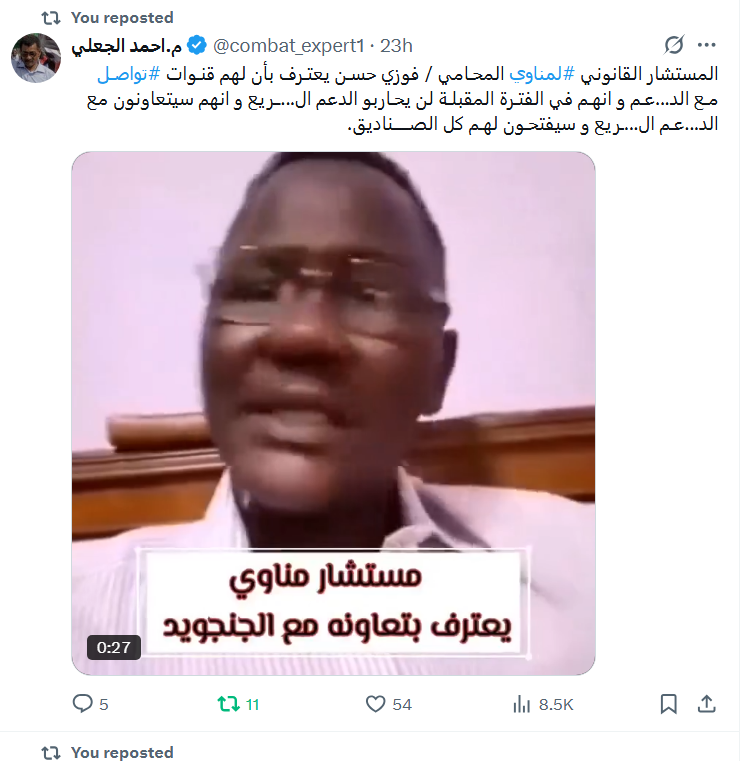
Task: Click the bottom You reposted label
Action: coord(122,752)
